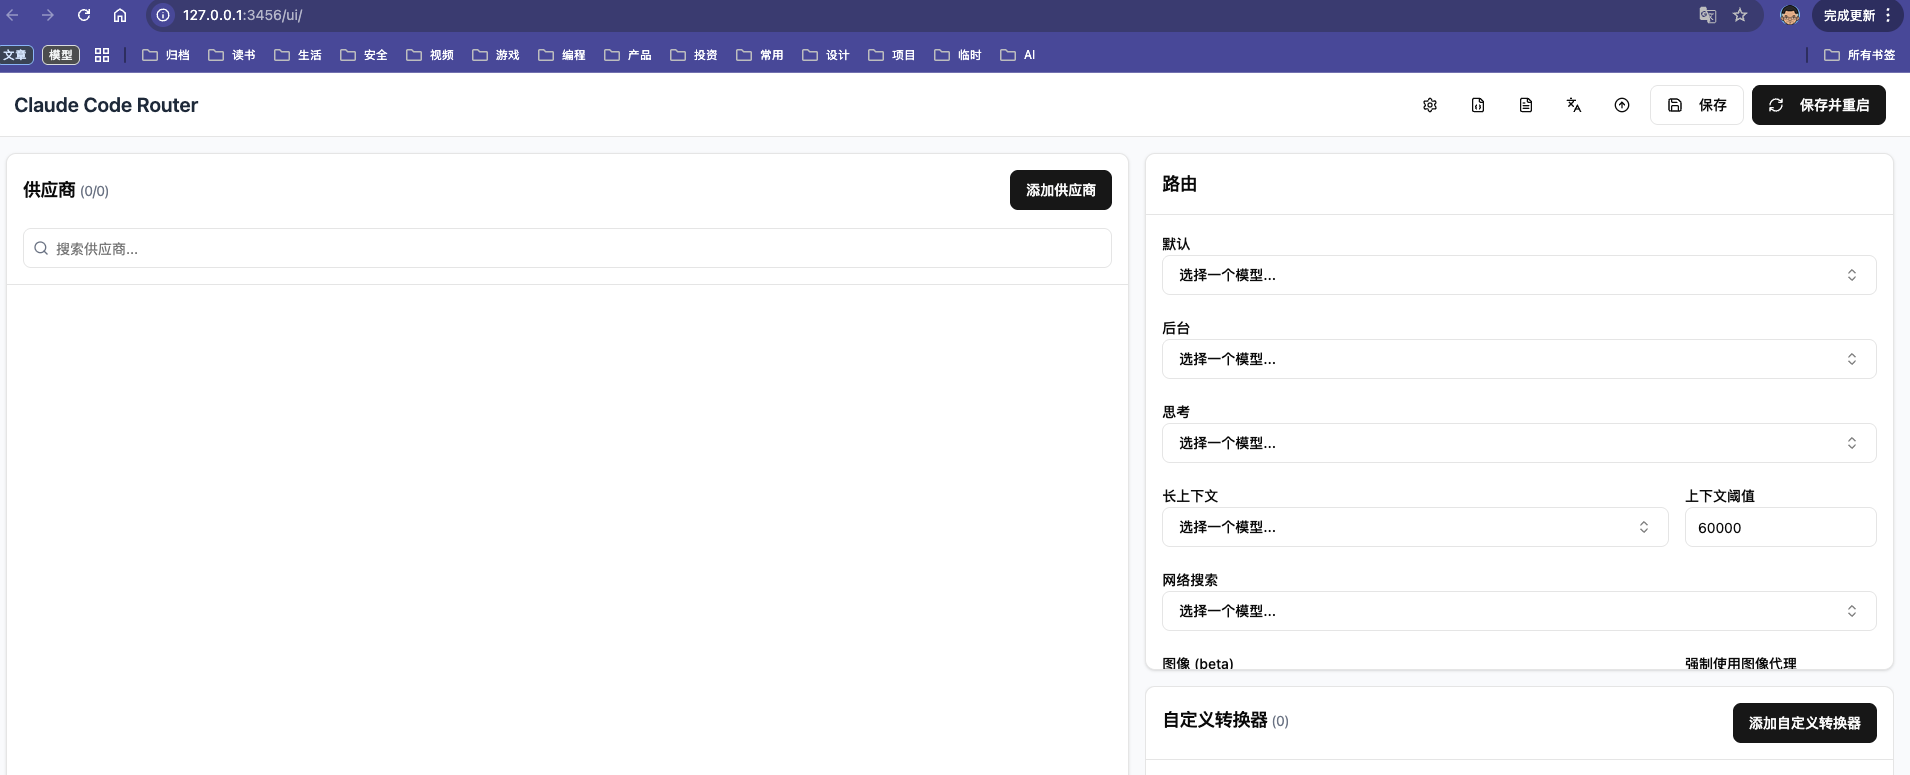Open the 思考 model selector
This screenshot has height=775, width=1910.
pyautogui.click(x=1518, y=443)
